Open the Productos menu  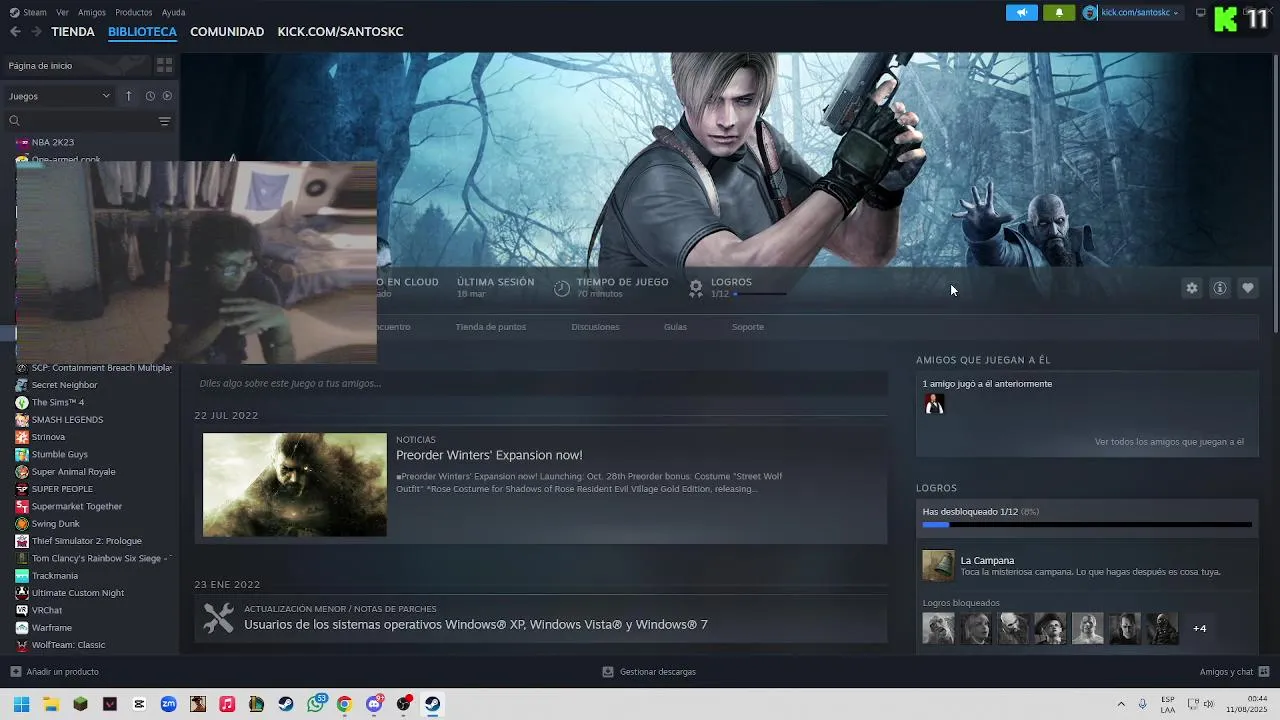point(134,13)
